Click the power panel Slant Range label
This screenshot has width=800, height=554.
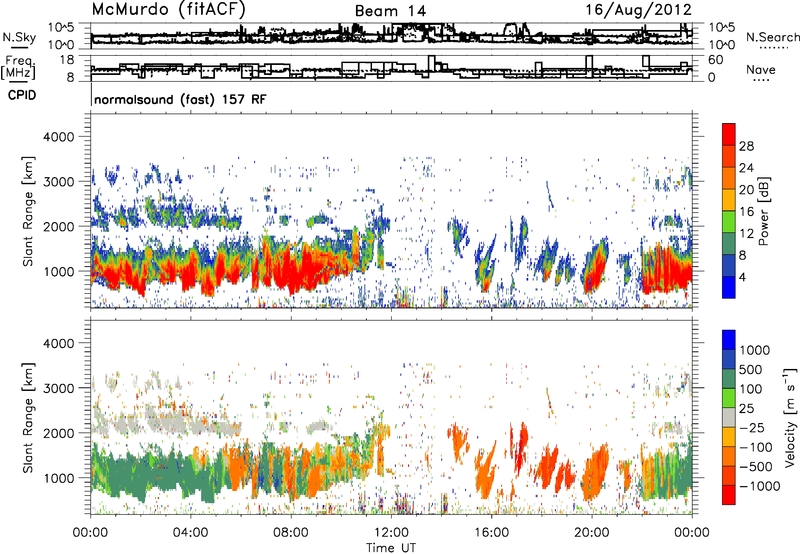click(x=28, y=211)
